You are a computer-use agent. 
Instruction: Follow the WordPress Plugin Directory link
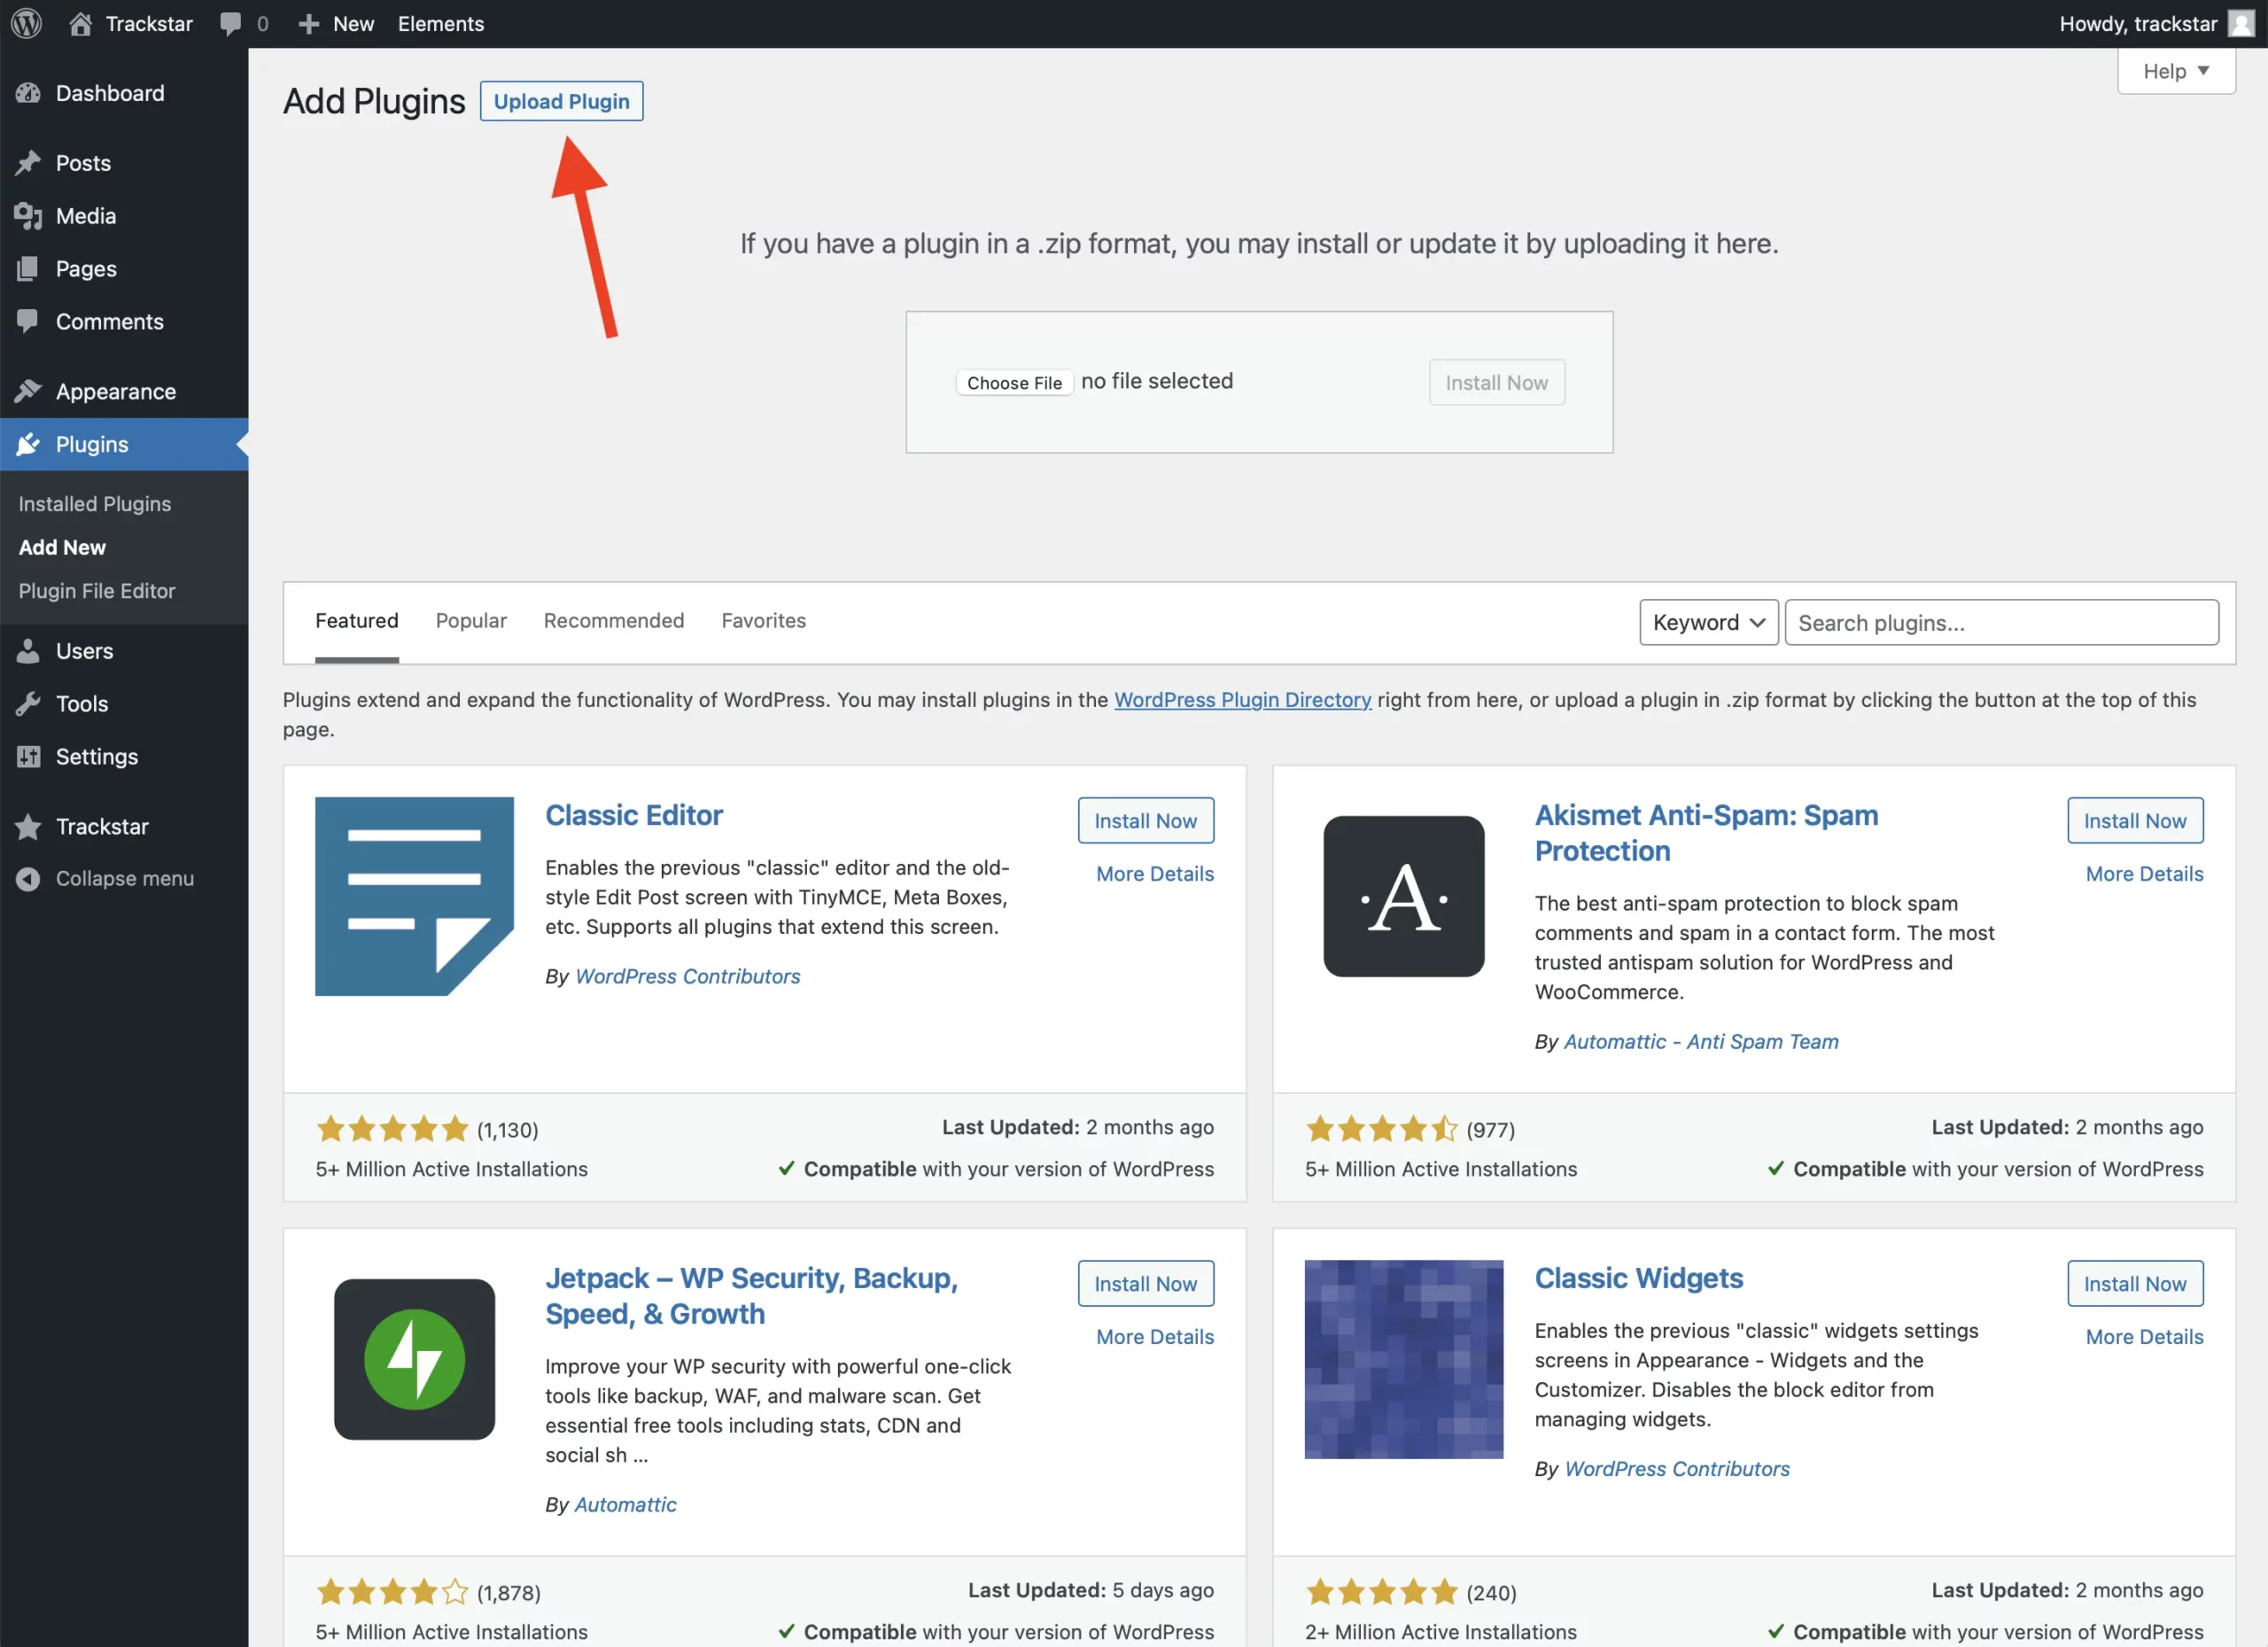[x=1243, y=700]
